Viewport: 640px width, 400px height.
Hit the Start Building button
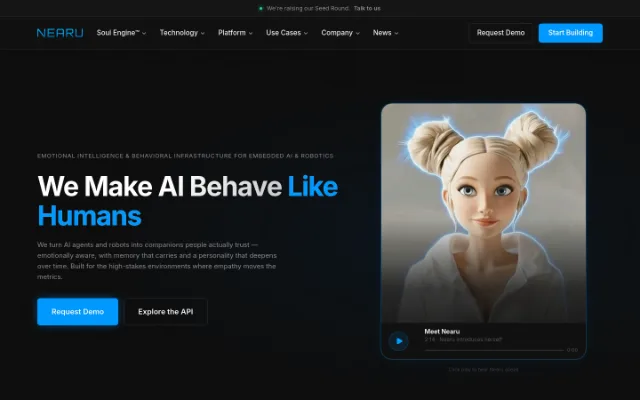(570, 33)
